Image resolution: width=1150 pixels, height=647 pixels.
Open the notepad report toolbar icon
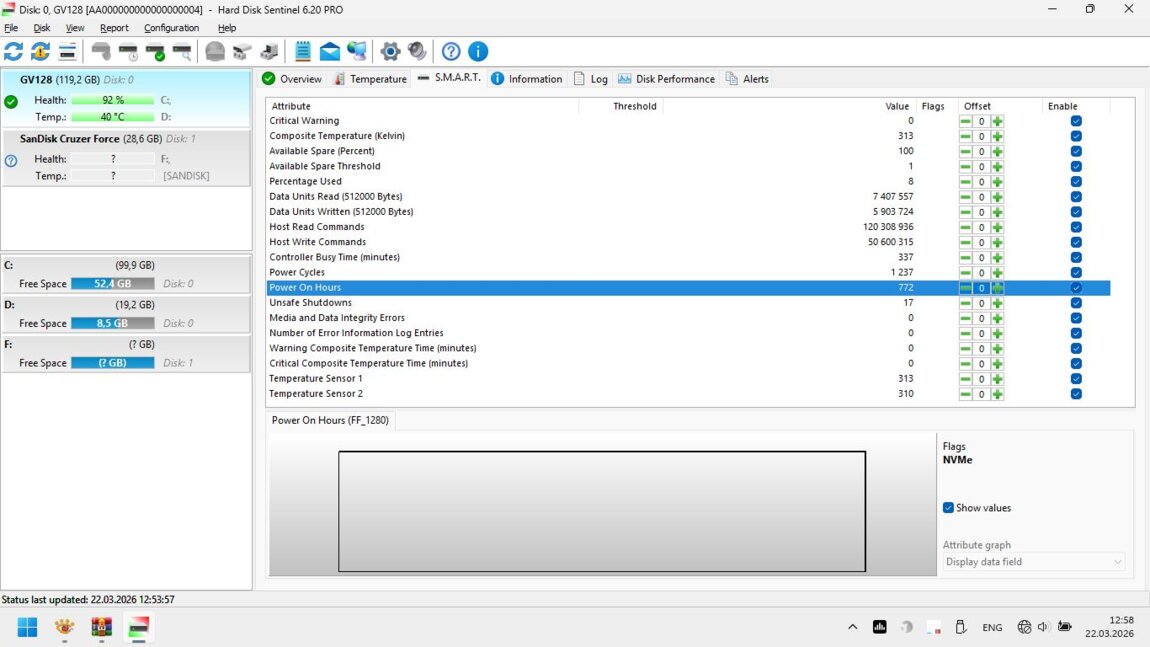303,51
